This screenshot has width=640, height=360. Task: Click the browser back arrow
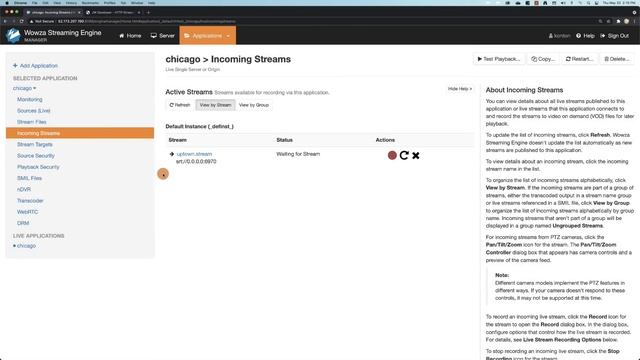tap(5, 21)
